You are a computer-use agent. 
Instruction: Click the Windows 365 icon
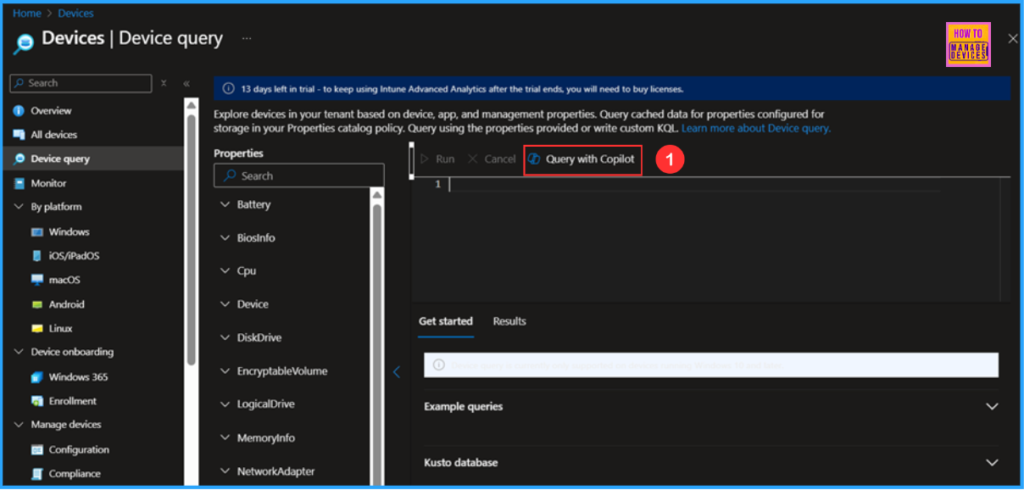[x=37, y=377]
